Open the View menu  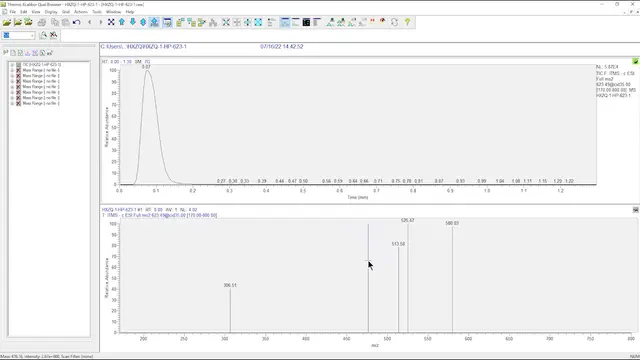point(36,12)
